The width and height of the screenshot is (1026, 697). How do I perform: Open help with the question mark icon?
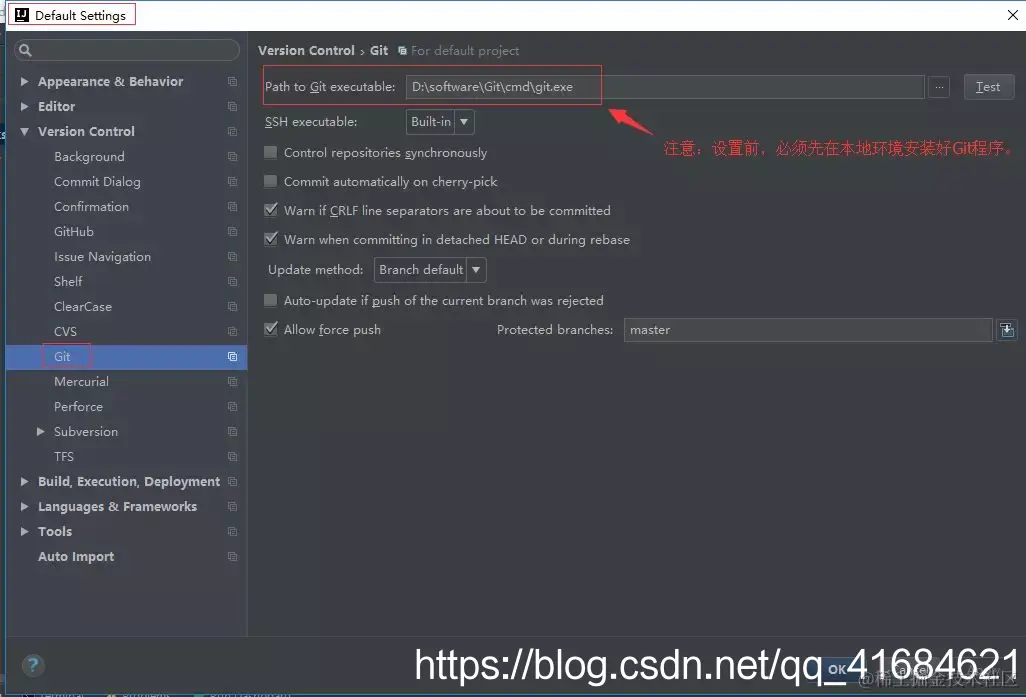[x=33, y=666]
